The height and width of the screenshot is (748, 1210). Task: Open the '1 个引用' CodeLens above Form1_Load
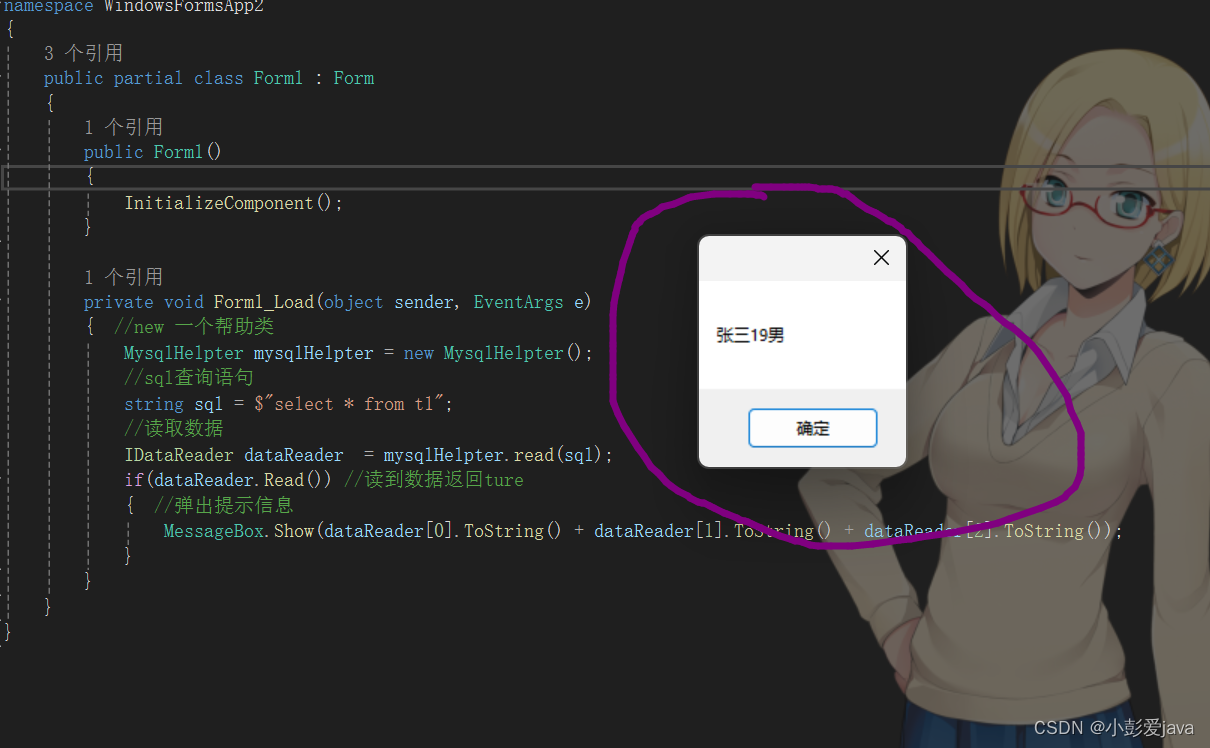click(123, 277)
